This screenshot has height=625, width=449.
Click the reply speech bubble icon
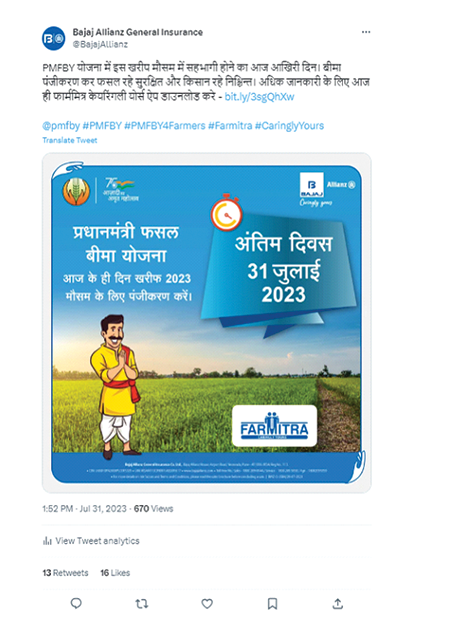point(76,603)
